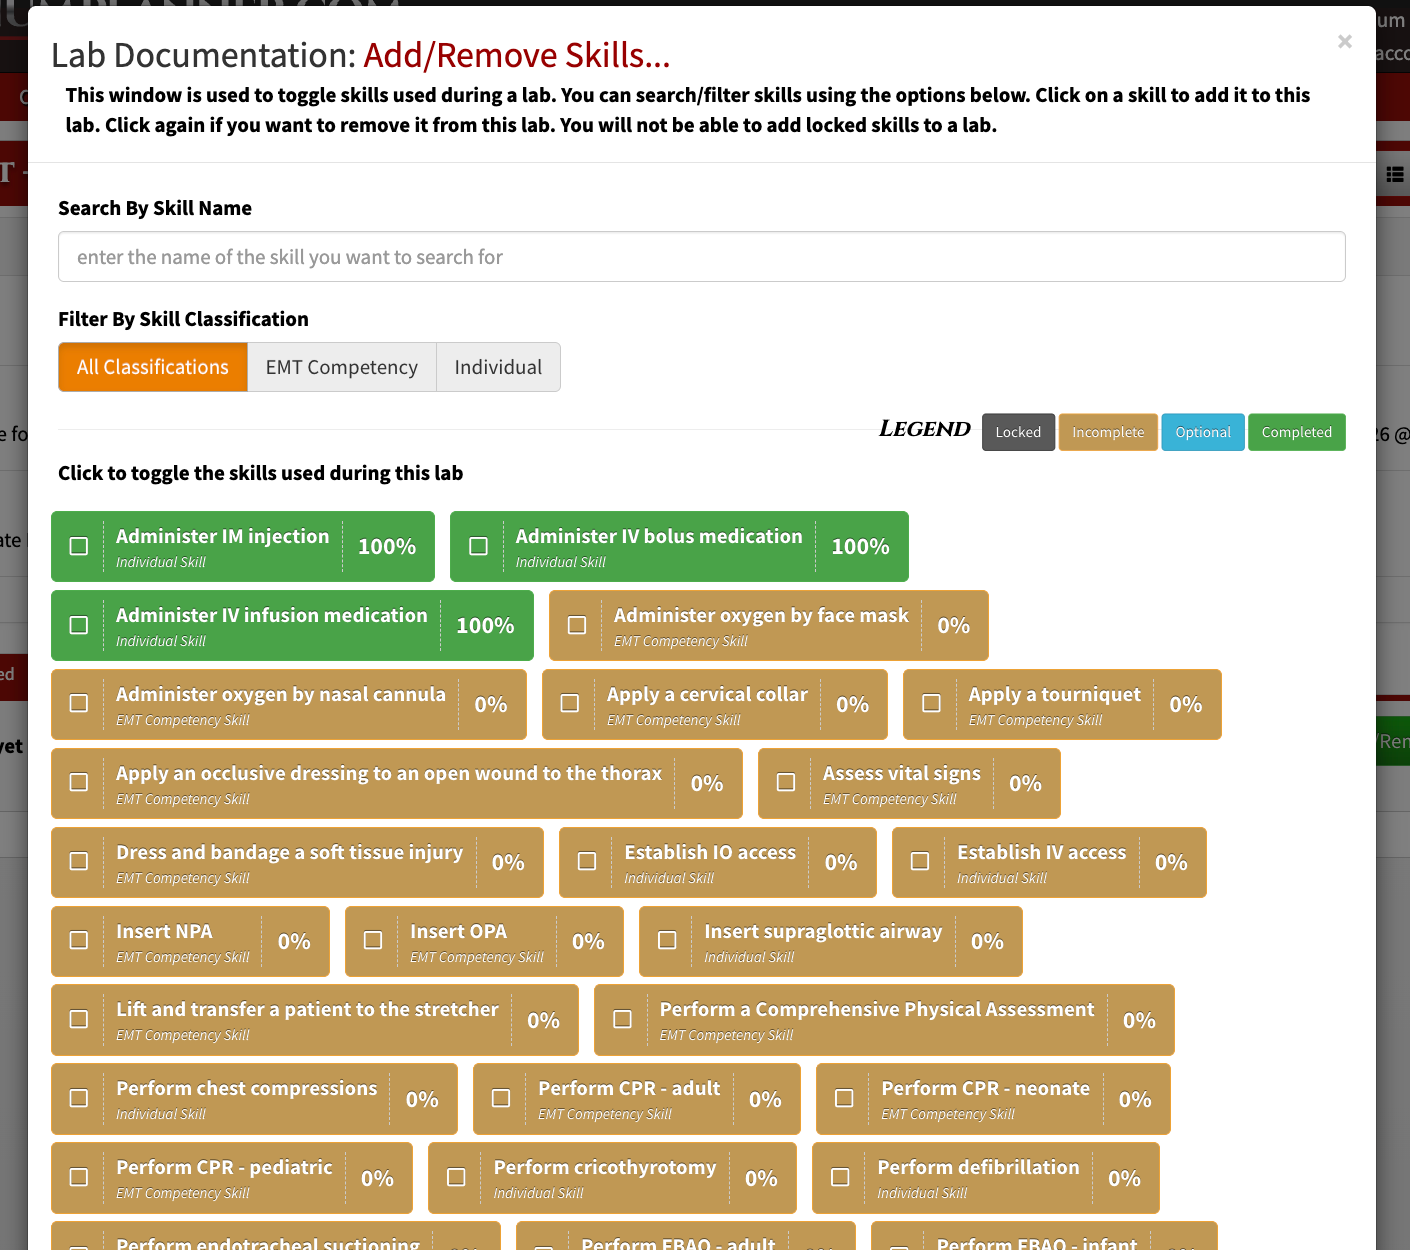Check the Perform chest compressions checkbox
This screenshot has height=1250, width=1410.
(x=79, y=1099)
